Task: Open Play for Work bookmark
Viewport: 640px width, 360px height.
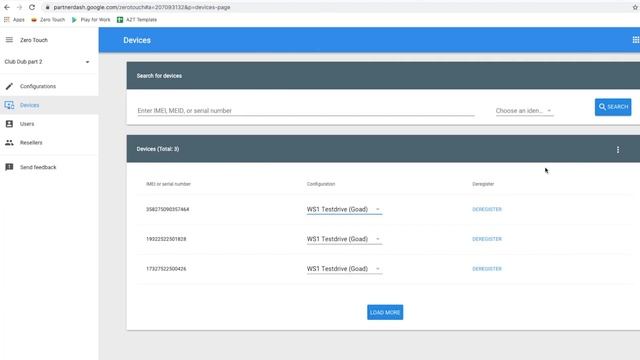Action: (91, 20)
